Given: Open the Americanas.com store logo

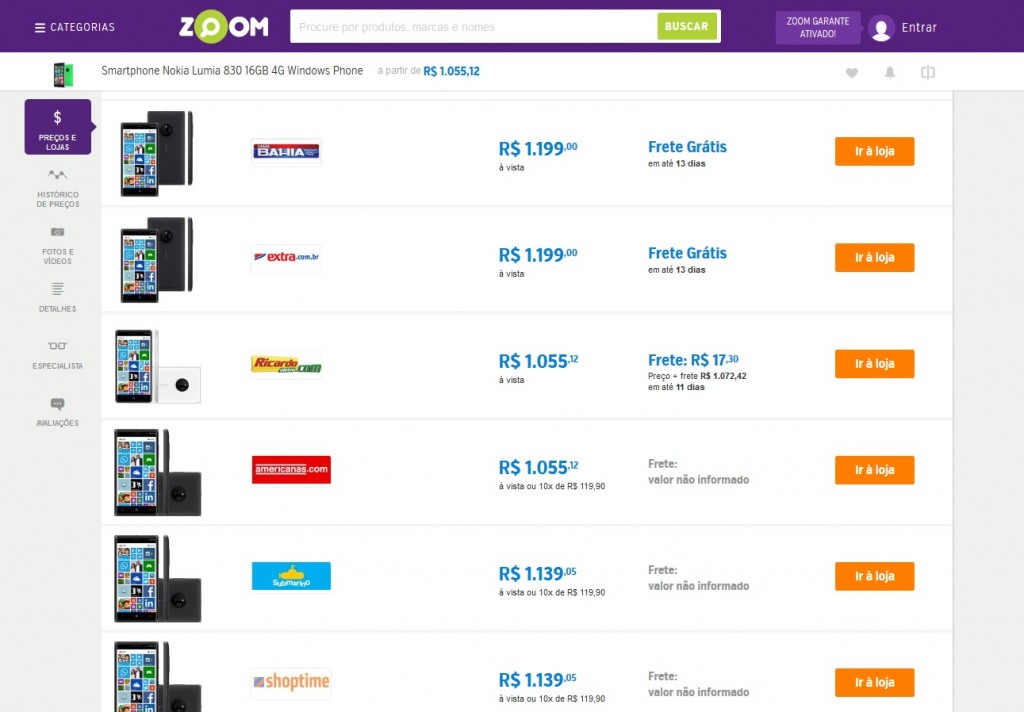Looking at the screenshot, I should 291,470.
